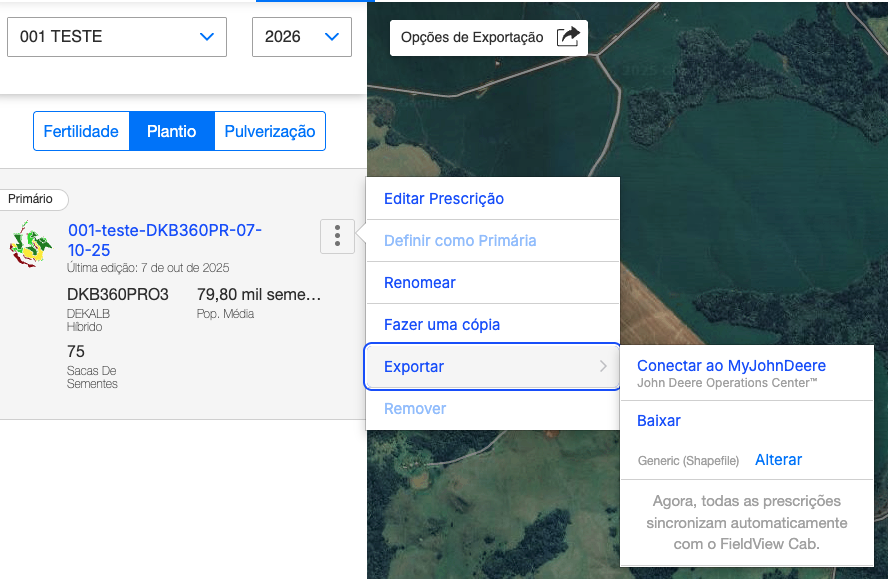Click the prescription map thumbnail
The height and width of the screenshot is (579, 888).
(31, 243)
